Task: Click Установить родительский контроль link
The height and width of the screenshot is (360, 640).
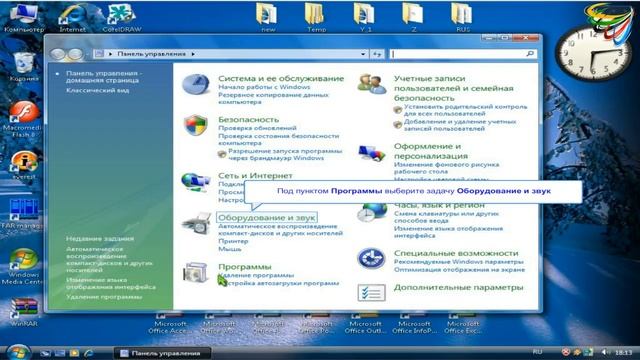Action: tap(465, 110)
